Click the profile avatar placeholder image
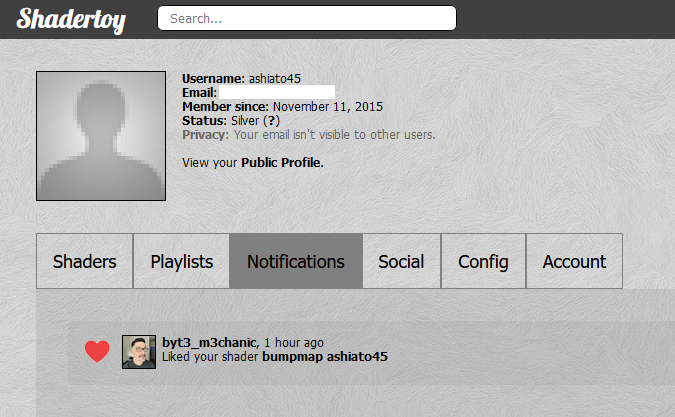 tap(101, 136)
